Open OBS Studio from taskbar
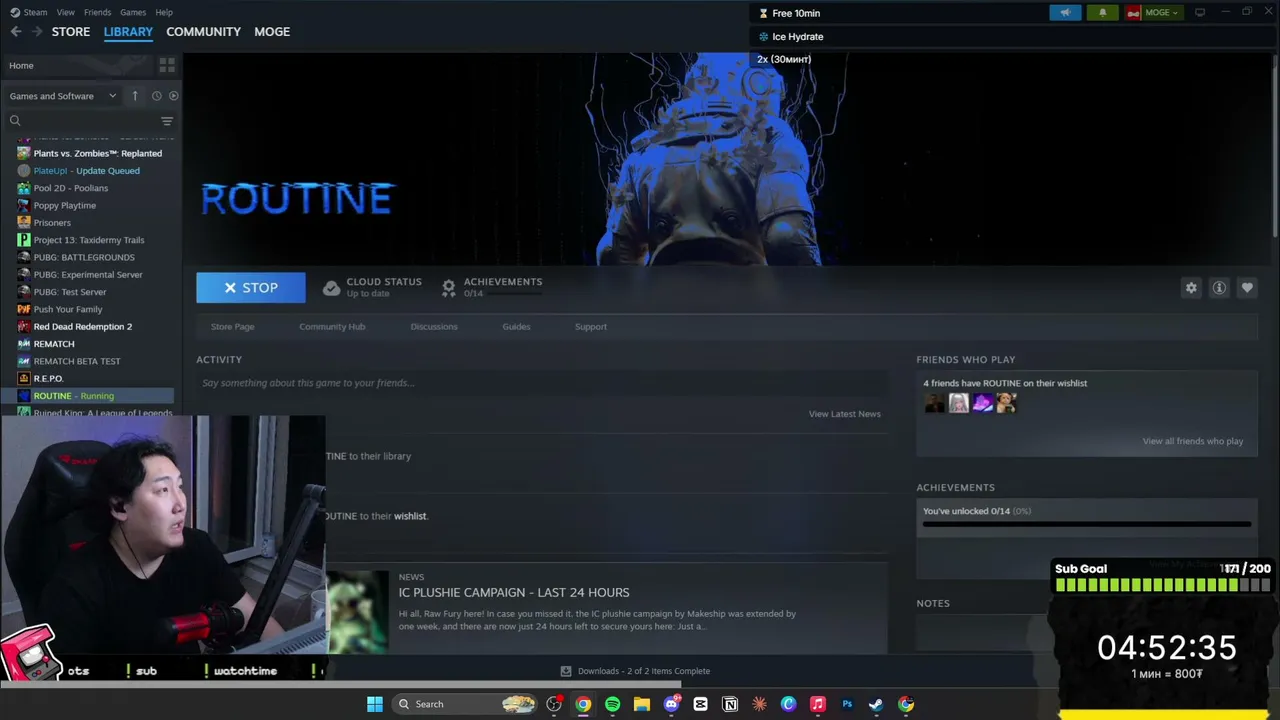Viewport: 1280px width, 720px height. (x=554, y=704)
